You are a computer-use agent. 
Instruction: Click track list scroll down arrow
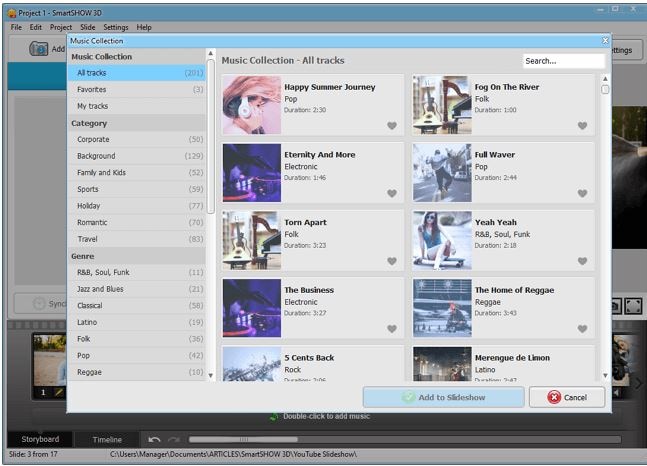(x=605, y=376)
